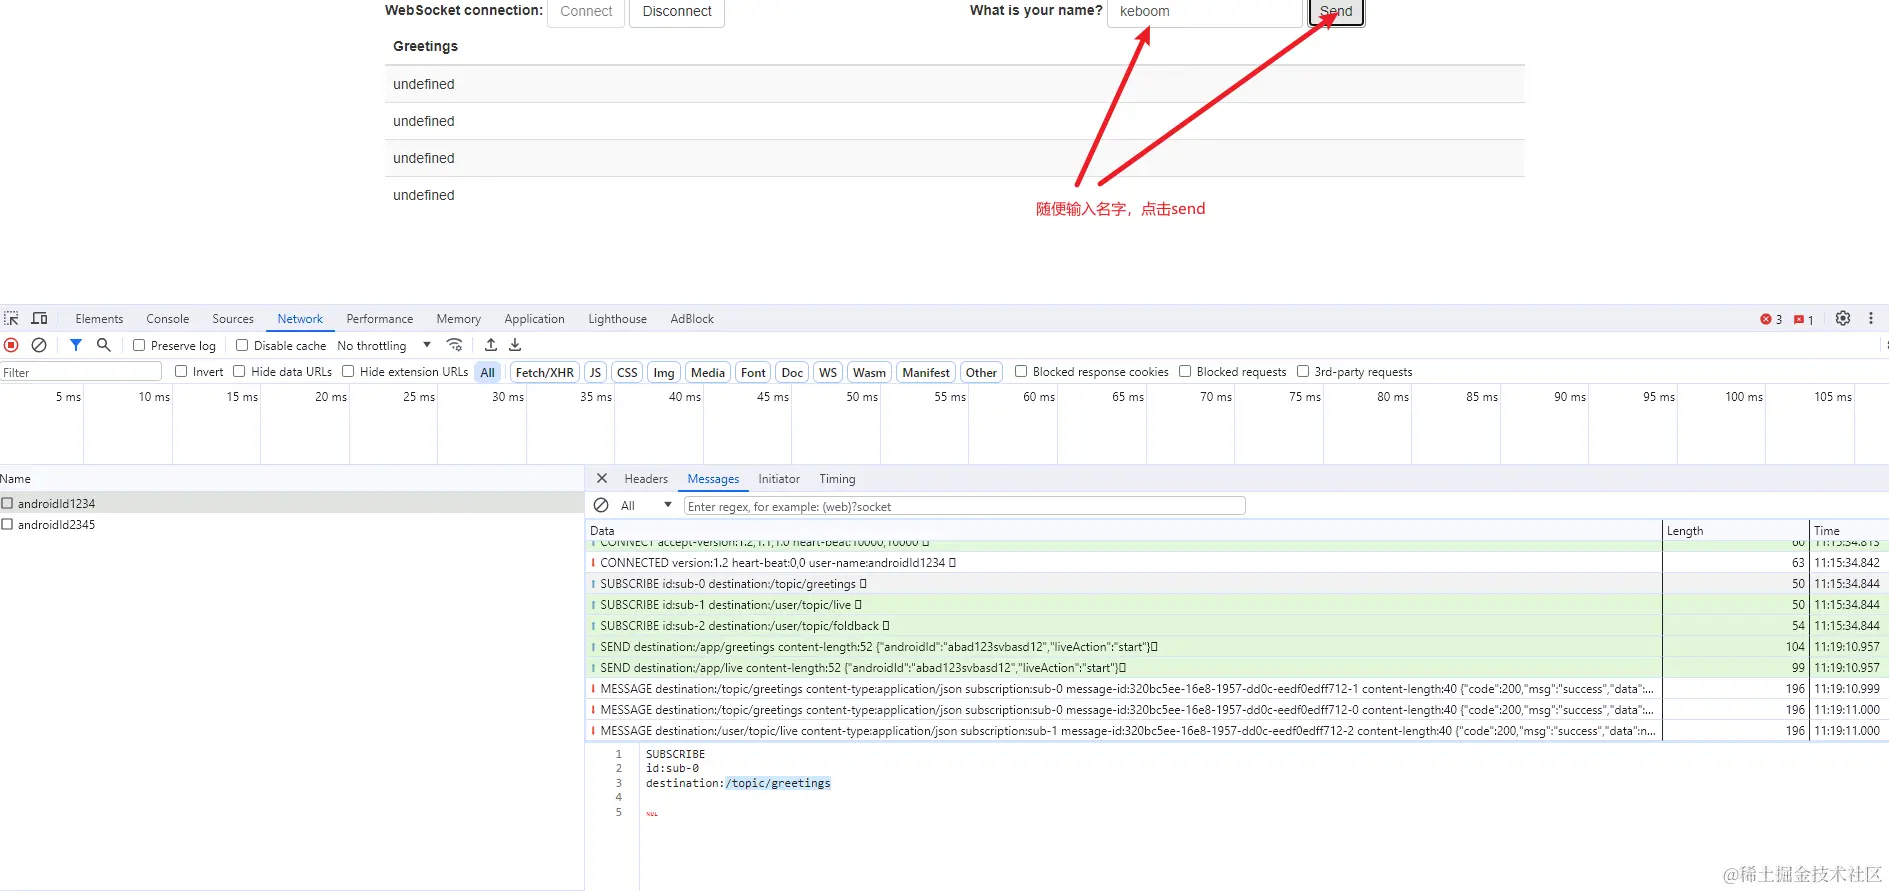The image size is (1889, 891).
Task: Focus the message regex filter field
Action: (964, 506)
